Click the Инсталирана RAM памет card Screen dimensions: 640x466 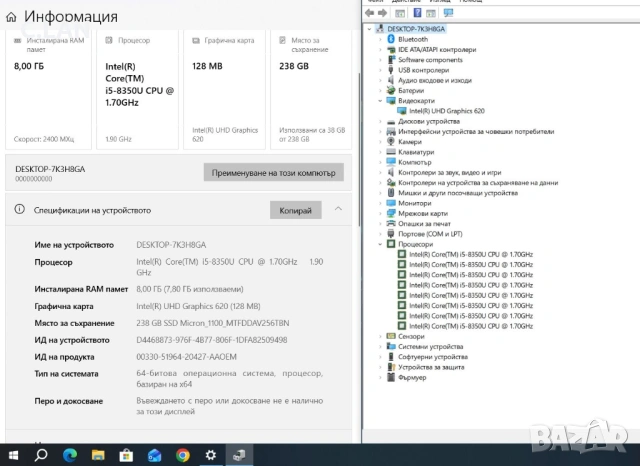[x=49, y=90]
